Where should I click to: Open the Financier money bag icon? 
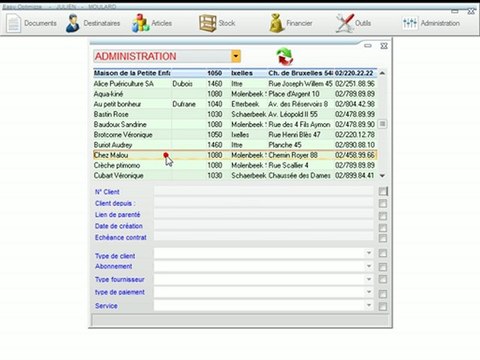pos(276,23)
